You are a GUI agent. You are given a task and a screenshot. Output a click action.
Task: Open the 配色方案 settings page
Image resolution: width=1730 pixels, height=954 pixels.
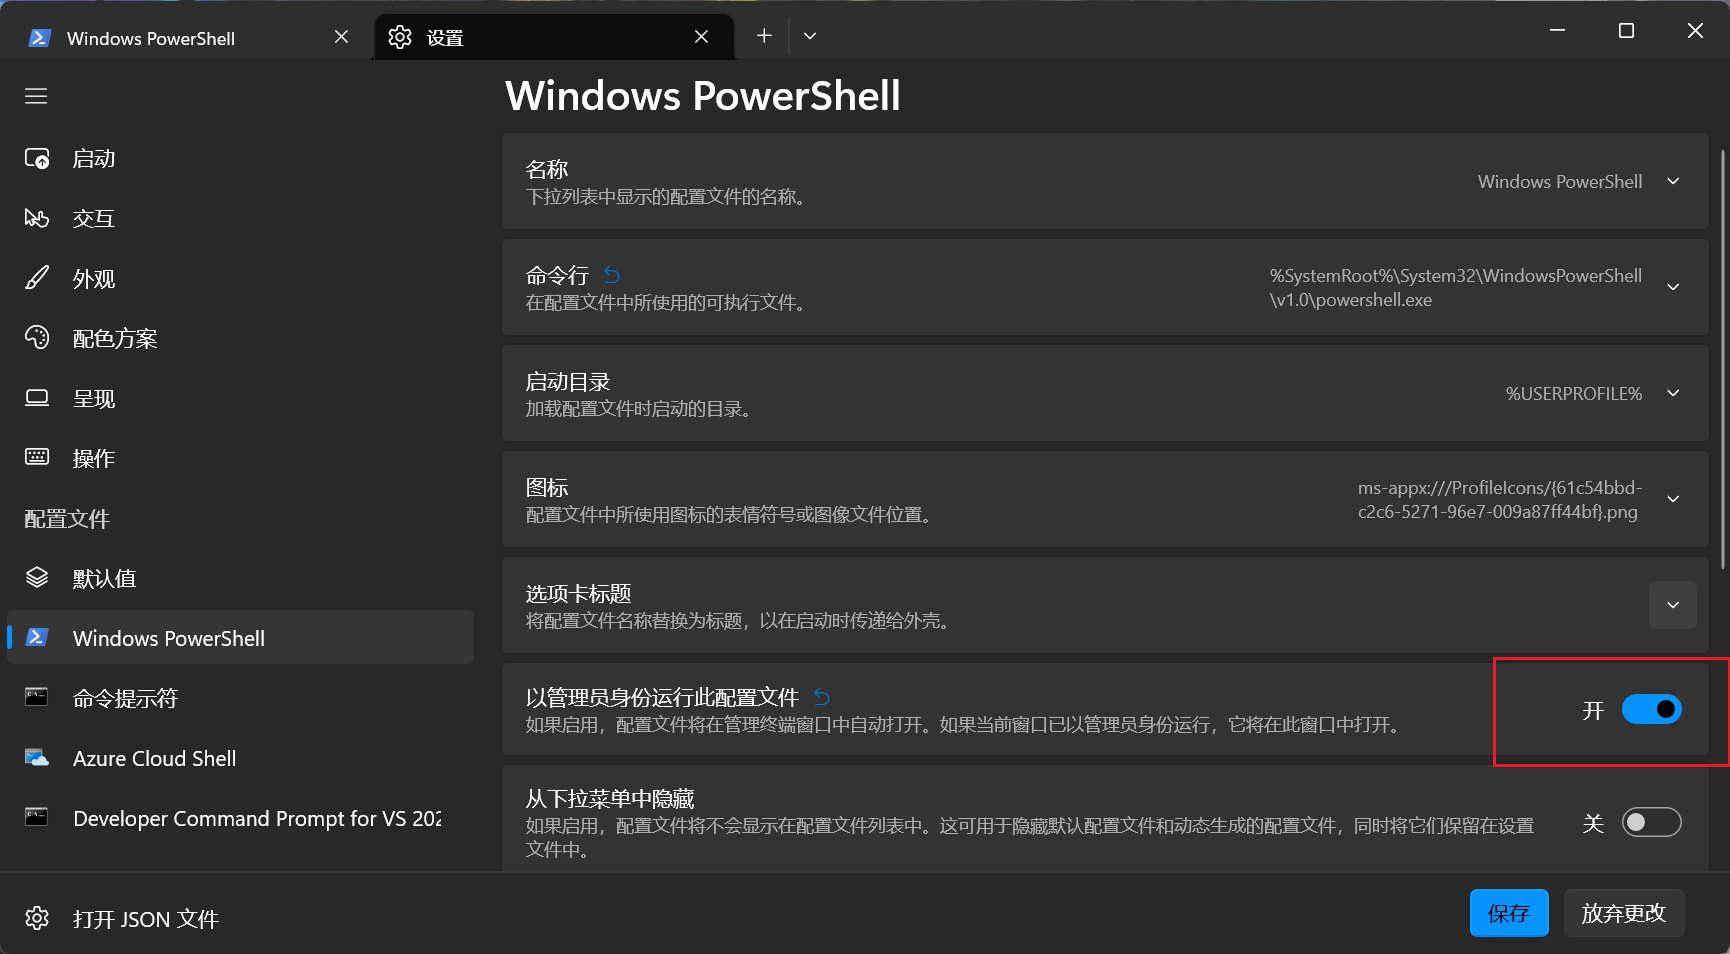240,339
